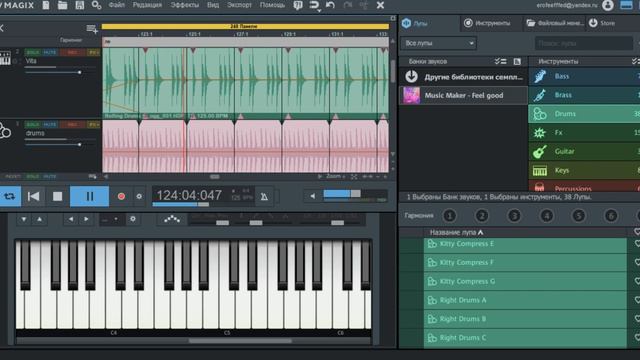
Task: Select the 'Music Maker - Feel good' sound bank
Action: (463, 96)
